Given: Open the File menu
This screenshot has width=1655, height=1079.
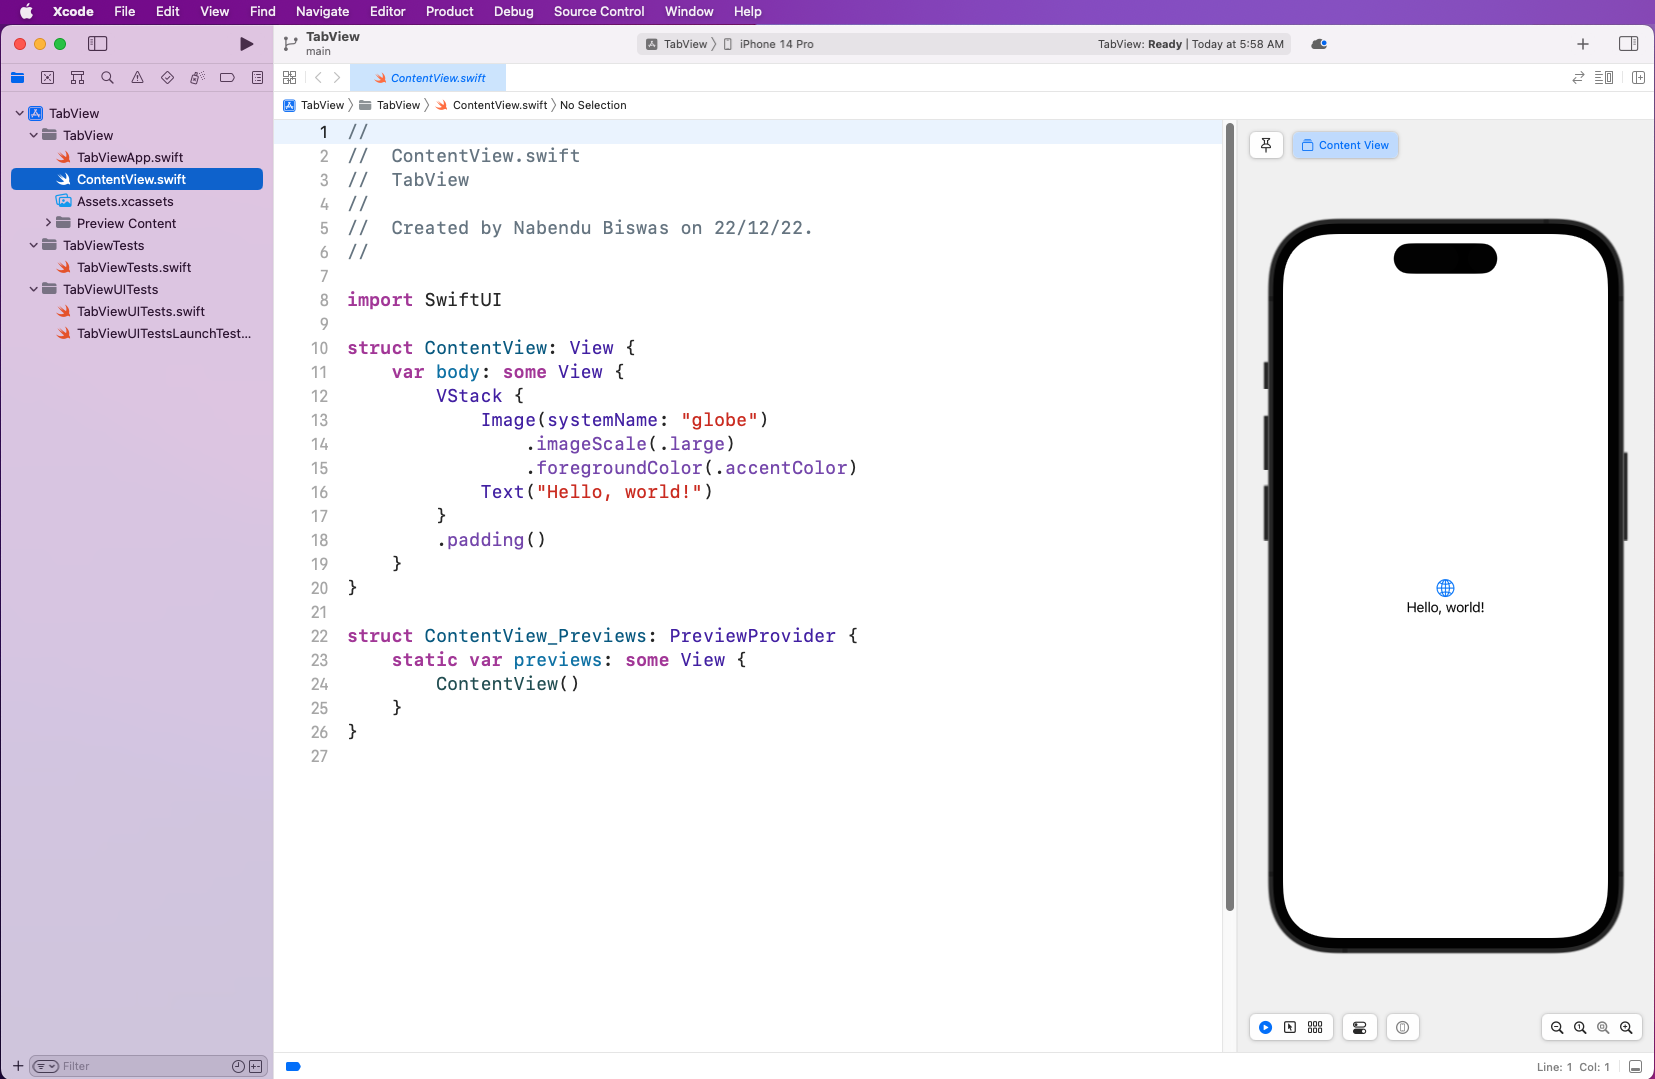Looking at the screenshot, I should pos(124,12).
